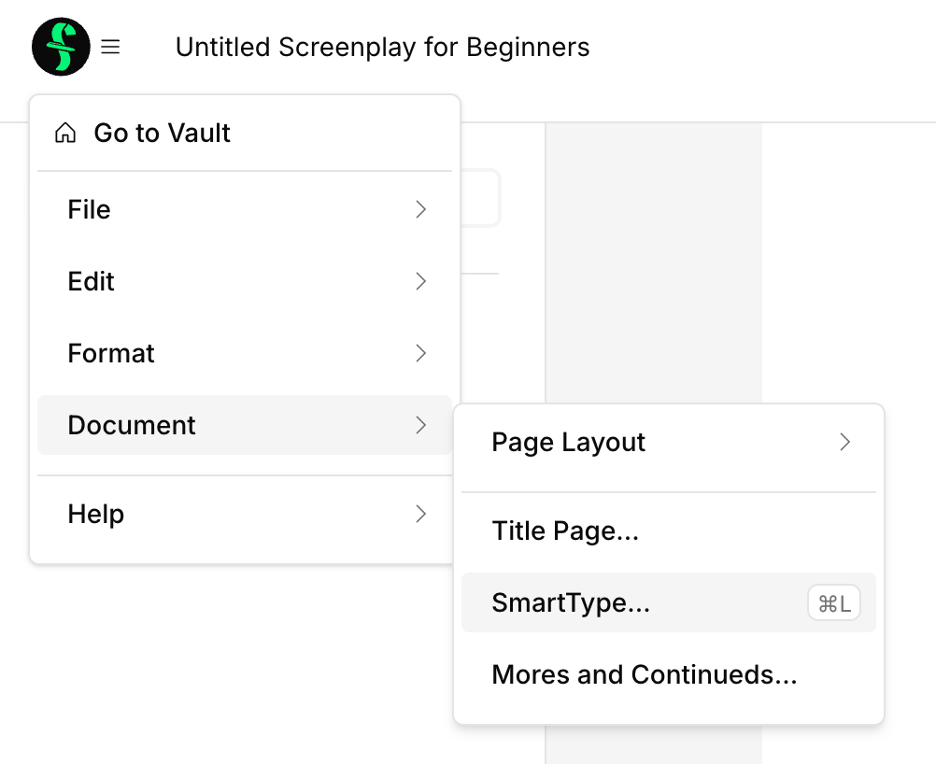The width and height of the screenshot is (936, 764).
Task: Choose the Help menu item
Action: coord(96,514)
